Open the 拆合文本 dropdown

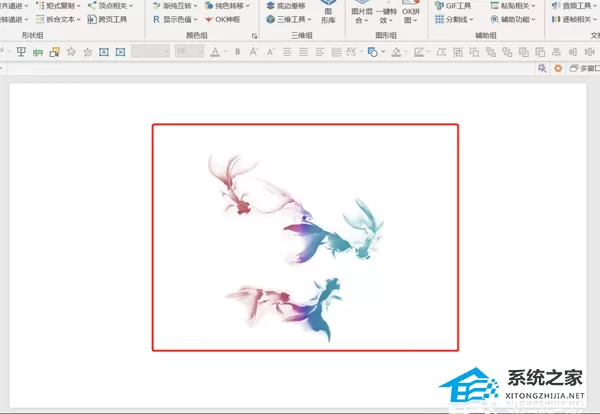click(x=58, y=19)
